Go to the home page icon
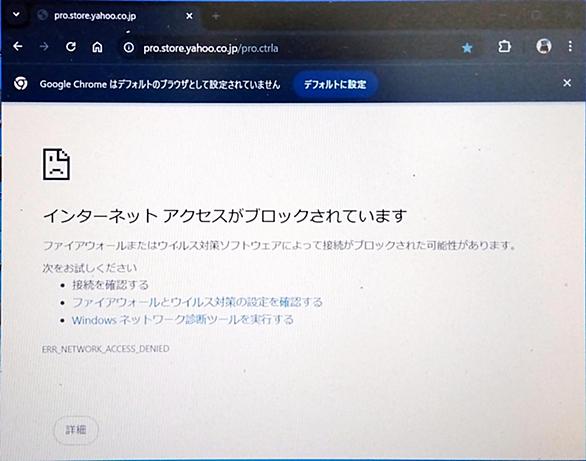586x461 pixels. (x=97, y=47)
